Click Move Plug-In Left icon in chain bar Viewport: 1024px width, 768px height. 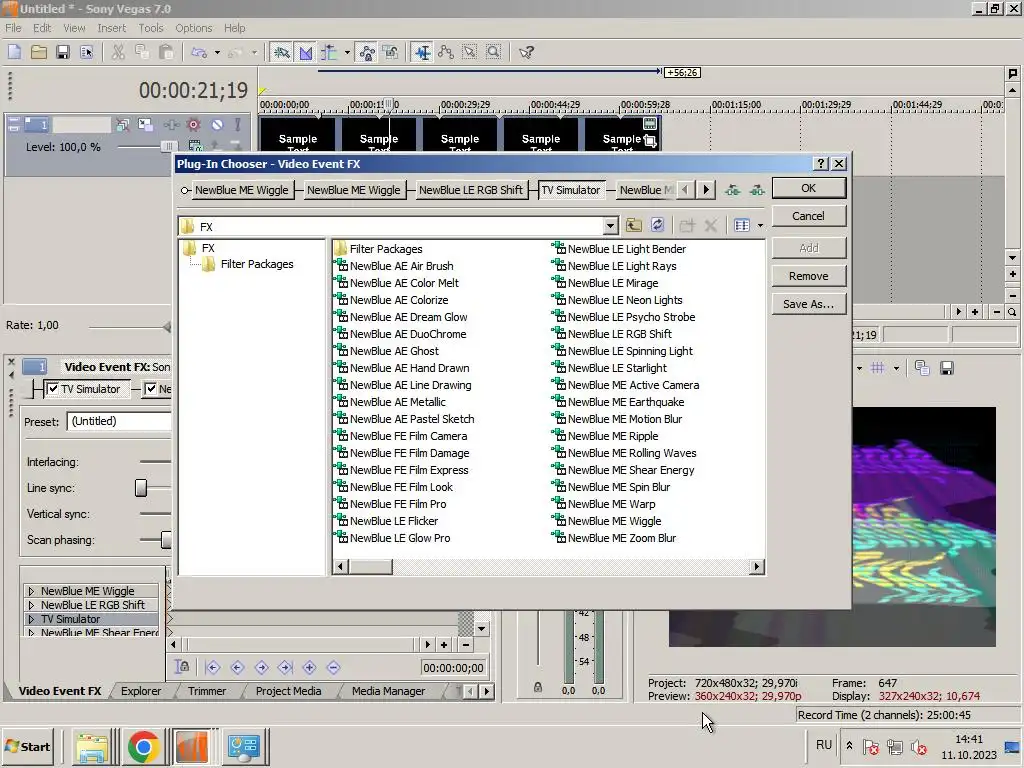click(733, 190)
